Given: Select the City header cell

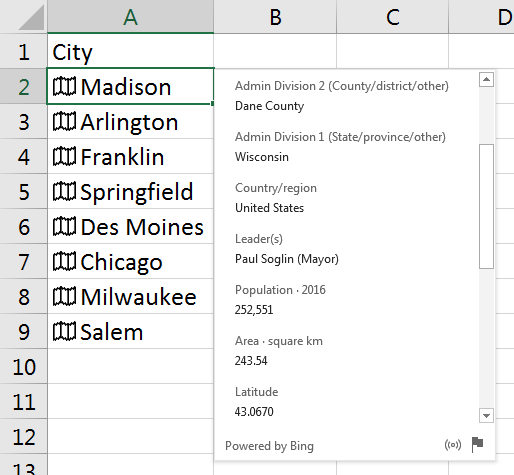Looking at the screenshot, I should 130,51.
